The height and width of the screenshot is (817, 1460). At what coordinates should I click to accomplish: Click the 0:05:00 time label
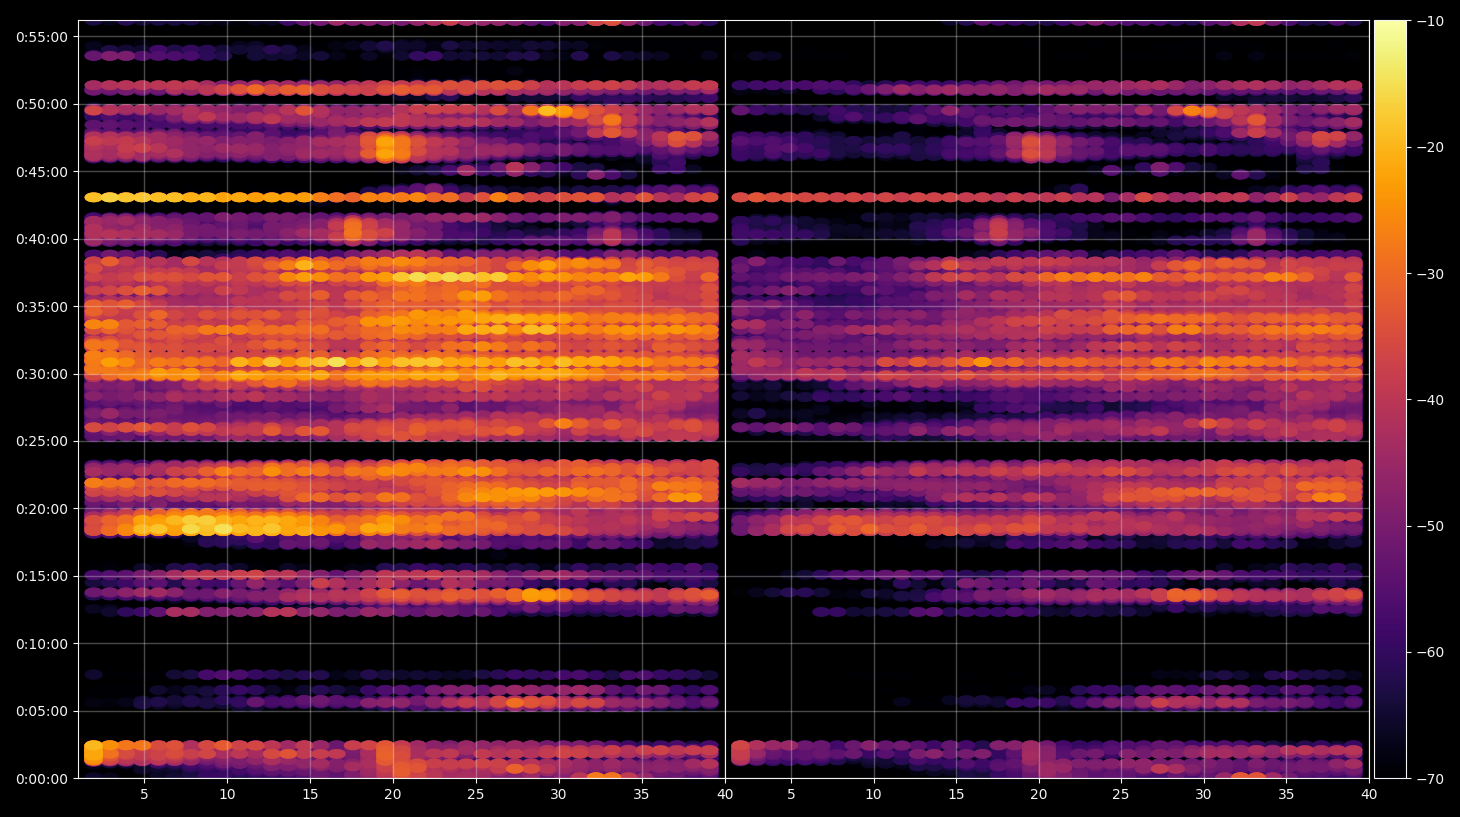pyautogui.click(x=42, y=711)
